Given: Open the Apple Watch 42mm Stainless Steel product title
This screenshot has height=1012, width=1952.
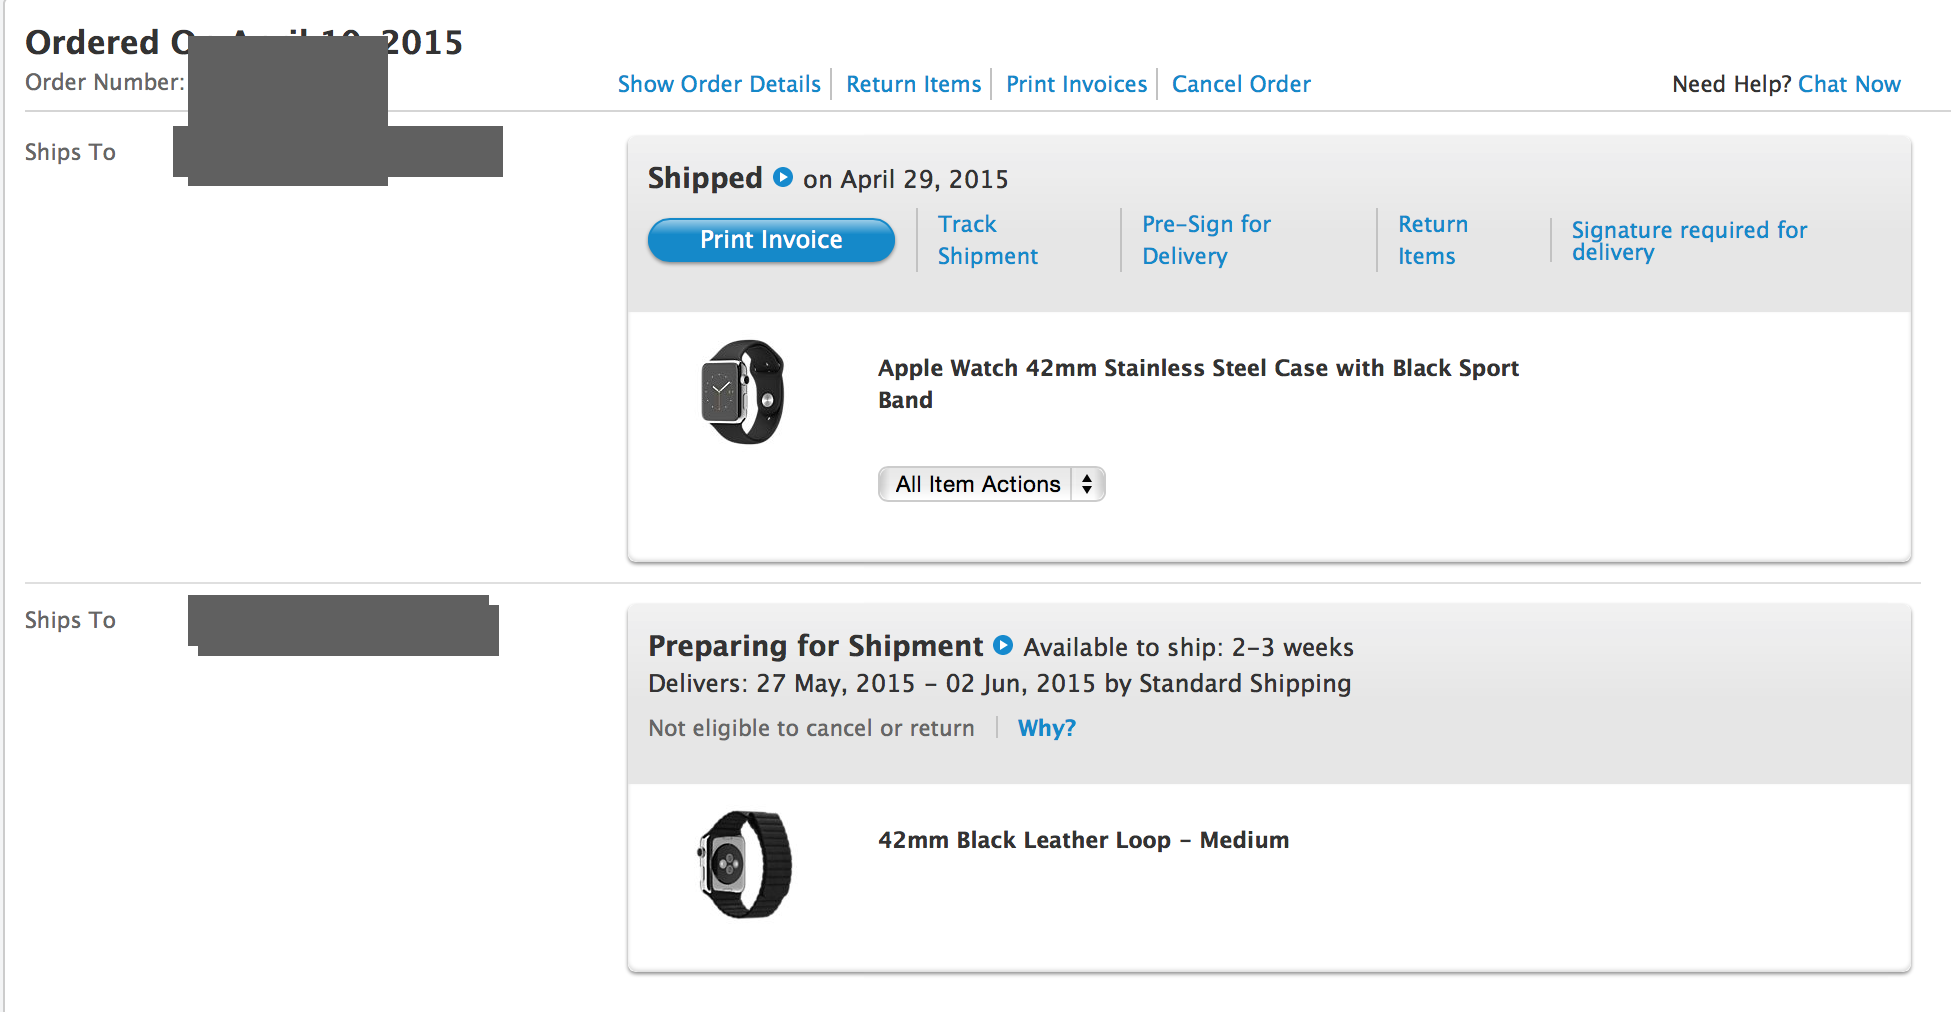Looking at the screenshot, I should 1198,384.
